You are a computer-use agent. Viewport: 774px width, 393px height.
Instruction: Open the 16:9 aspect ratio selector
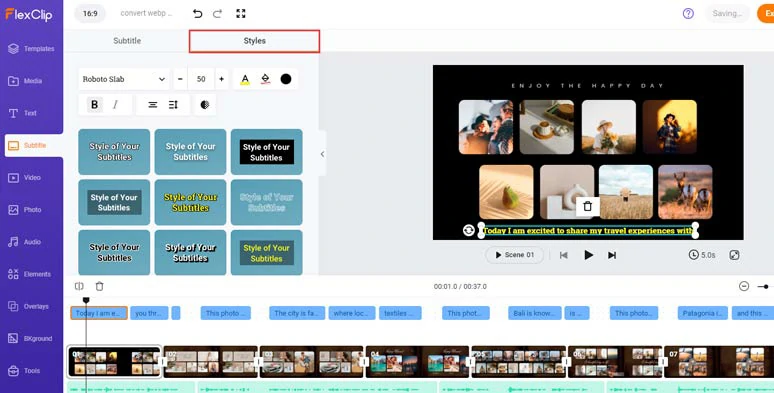point(90,14)
